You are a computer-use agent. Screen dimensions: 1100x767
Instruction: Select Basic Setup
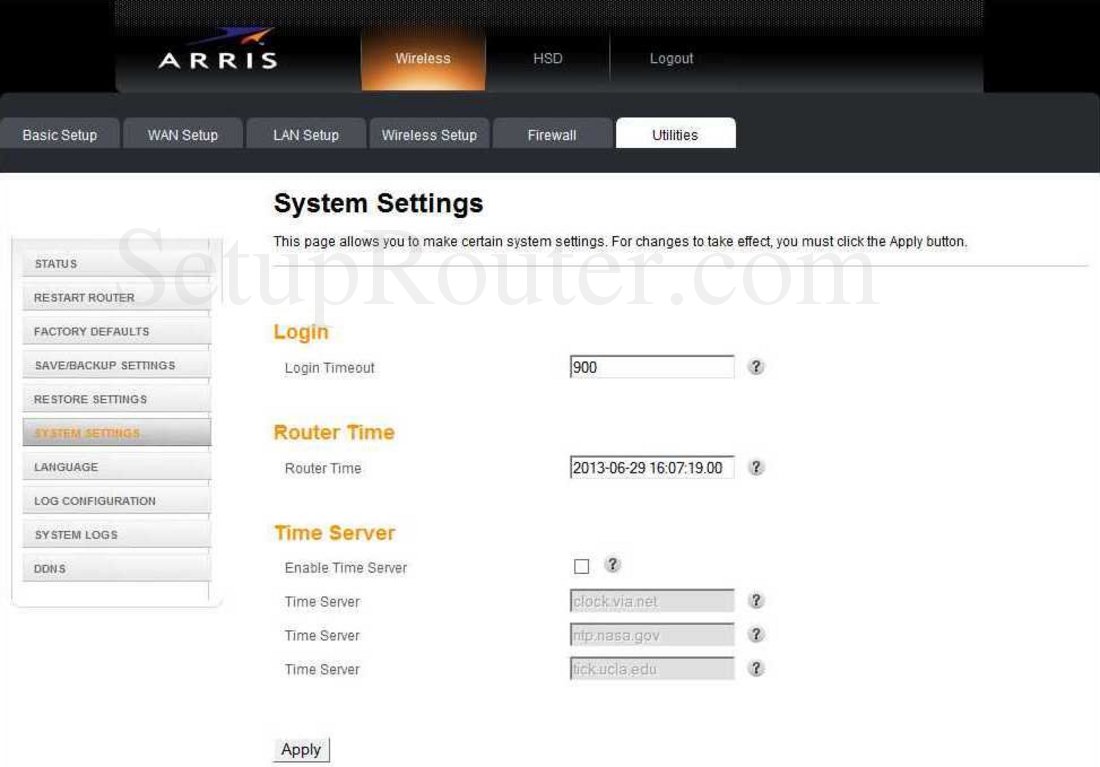click(x=58, y=134)
